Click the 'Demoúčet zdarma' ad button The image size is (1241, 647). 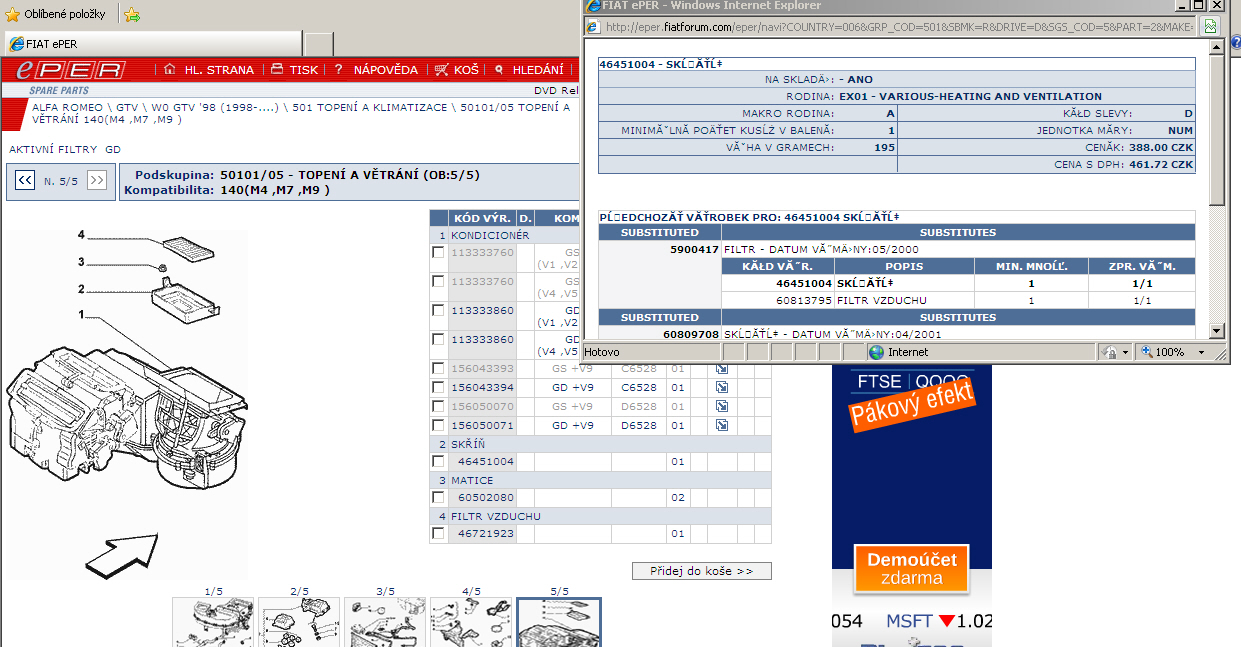(911, 569)
